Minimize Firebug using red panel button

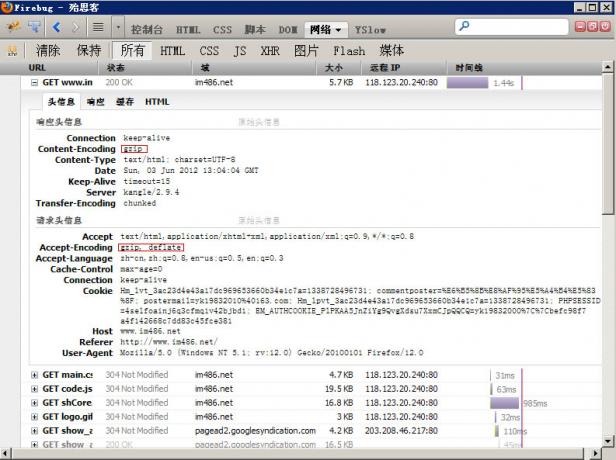580,26
